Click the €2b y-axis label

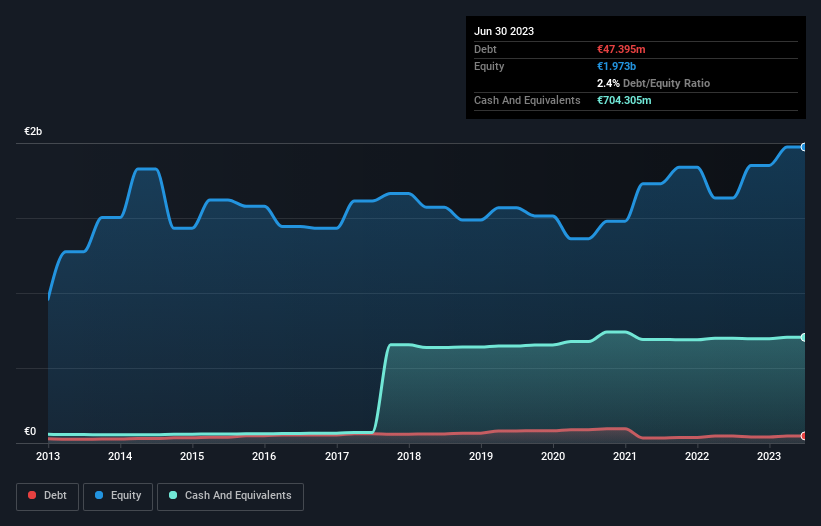tap(33, 131)
